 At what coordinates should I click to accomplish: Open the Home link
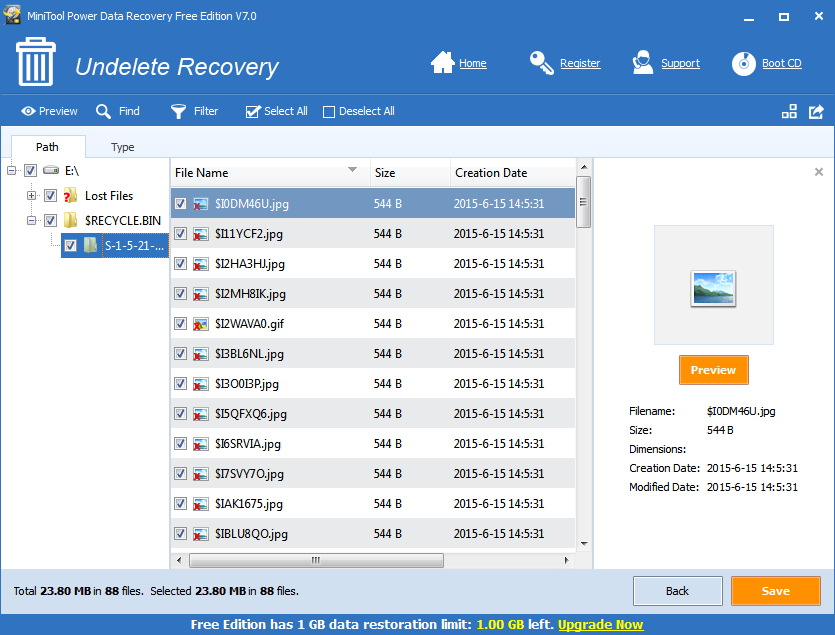click(x=472, y=63)
